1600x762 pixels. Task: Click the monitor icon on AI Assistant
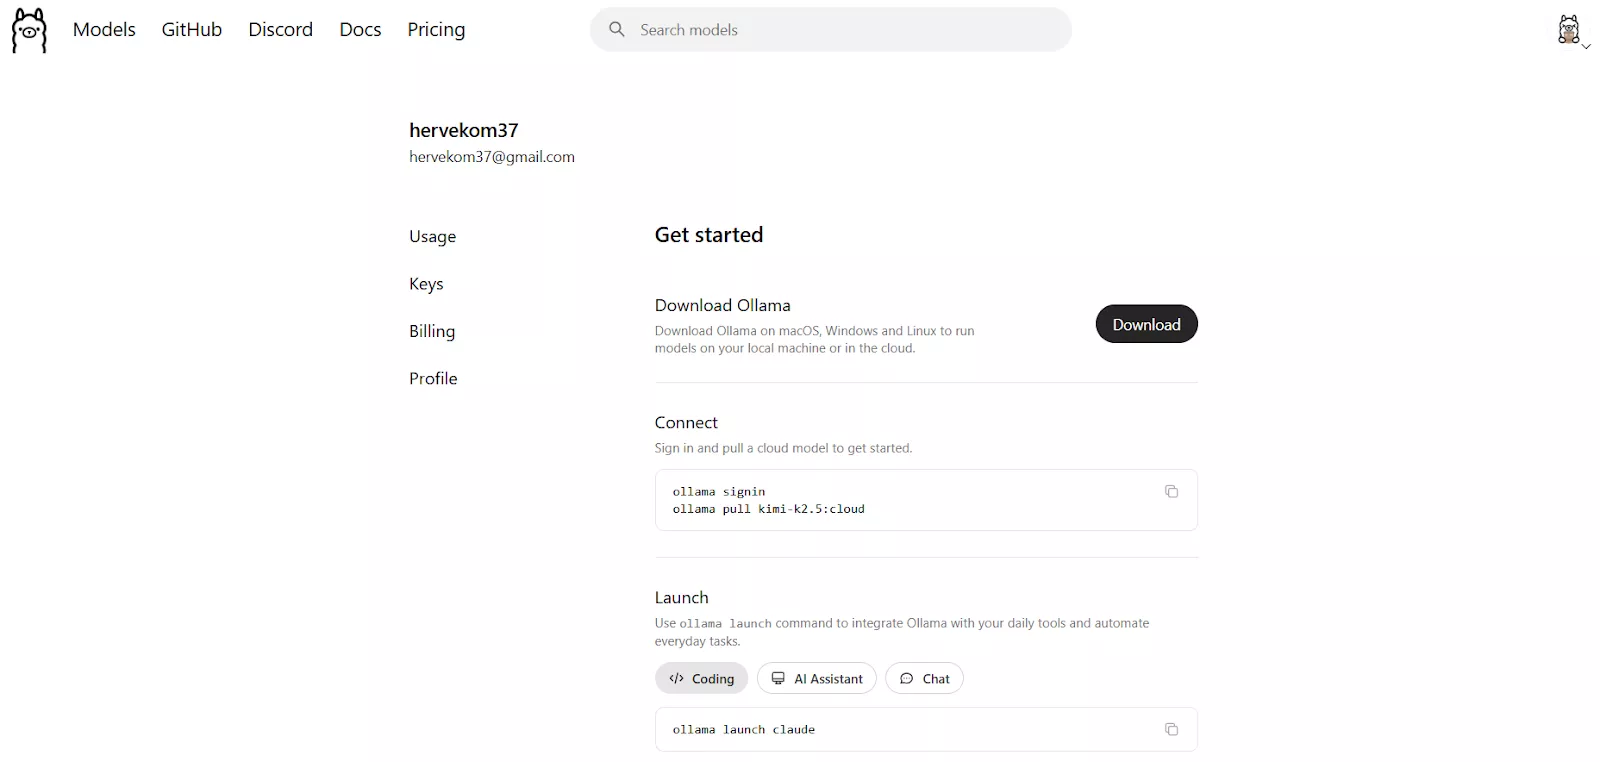tap(778, 678)
